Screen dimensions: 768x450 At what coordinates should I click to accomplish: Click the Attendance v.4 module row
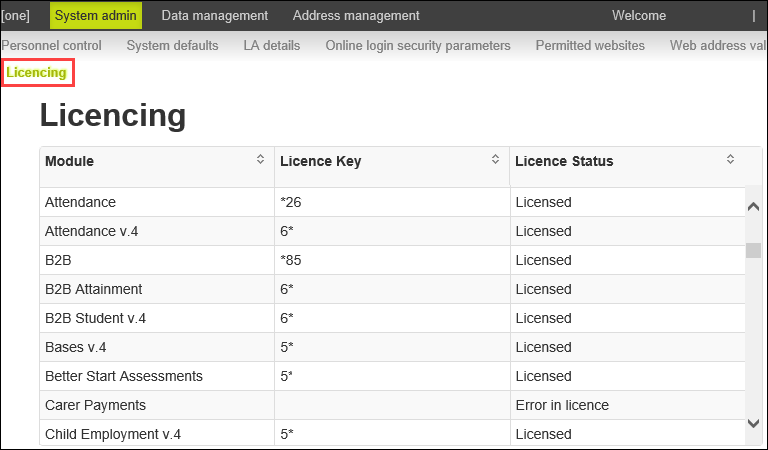(x=92, y=231)
